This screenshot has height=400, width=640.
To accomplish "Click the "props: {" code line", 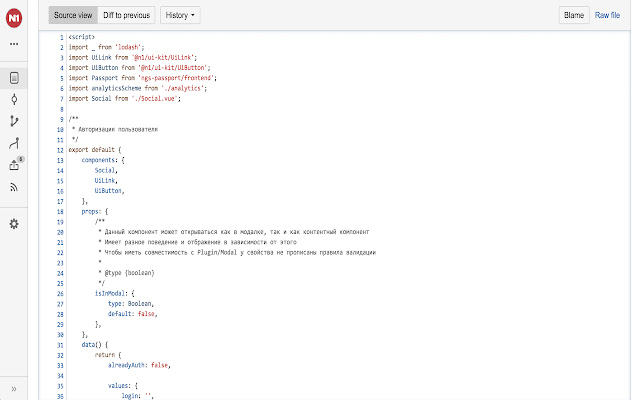I will point(95,211).
